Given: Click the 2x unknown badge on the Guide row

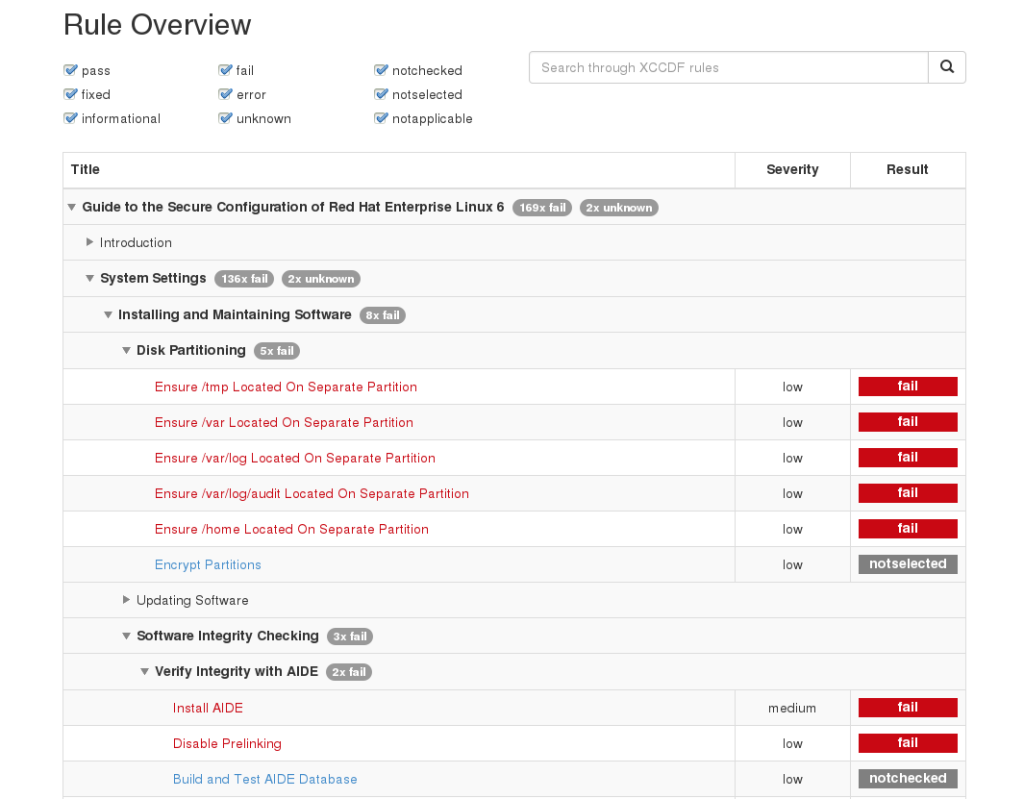Looking at the screenshot, I should pos(619,208).
